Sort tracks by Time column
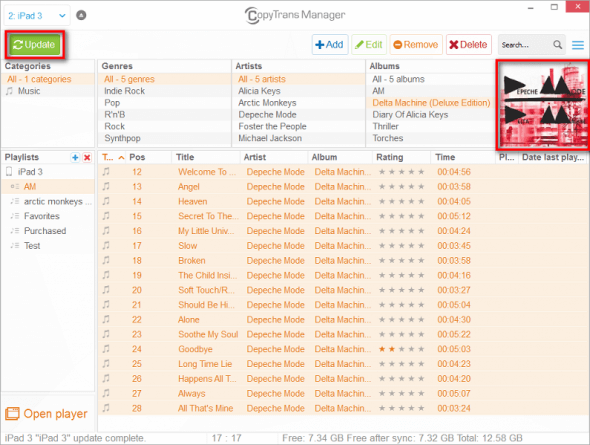The height and width of the screenshot is (445, 590). pyautogui.click(x=463, y=157)
